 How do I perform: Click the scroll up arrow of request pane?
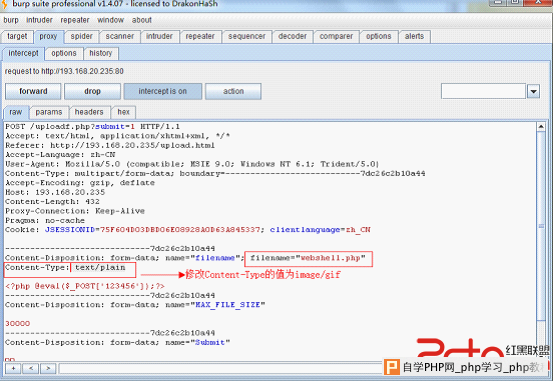click(541, 126)
